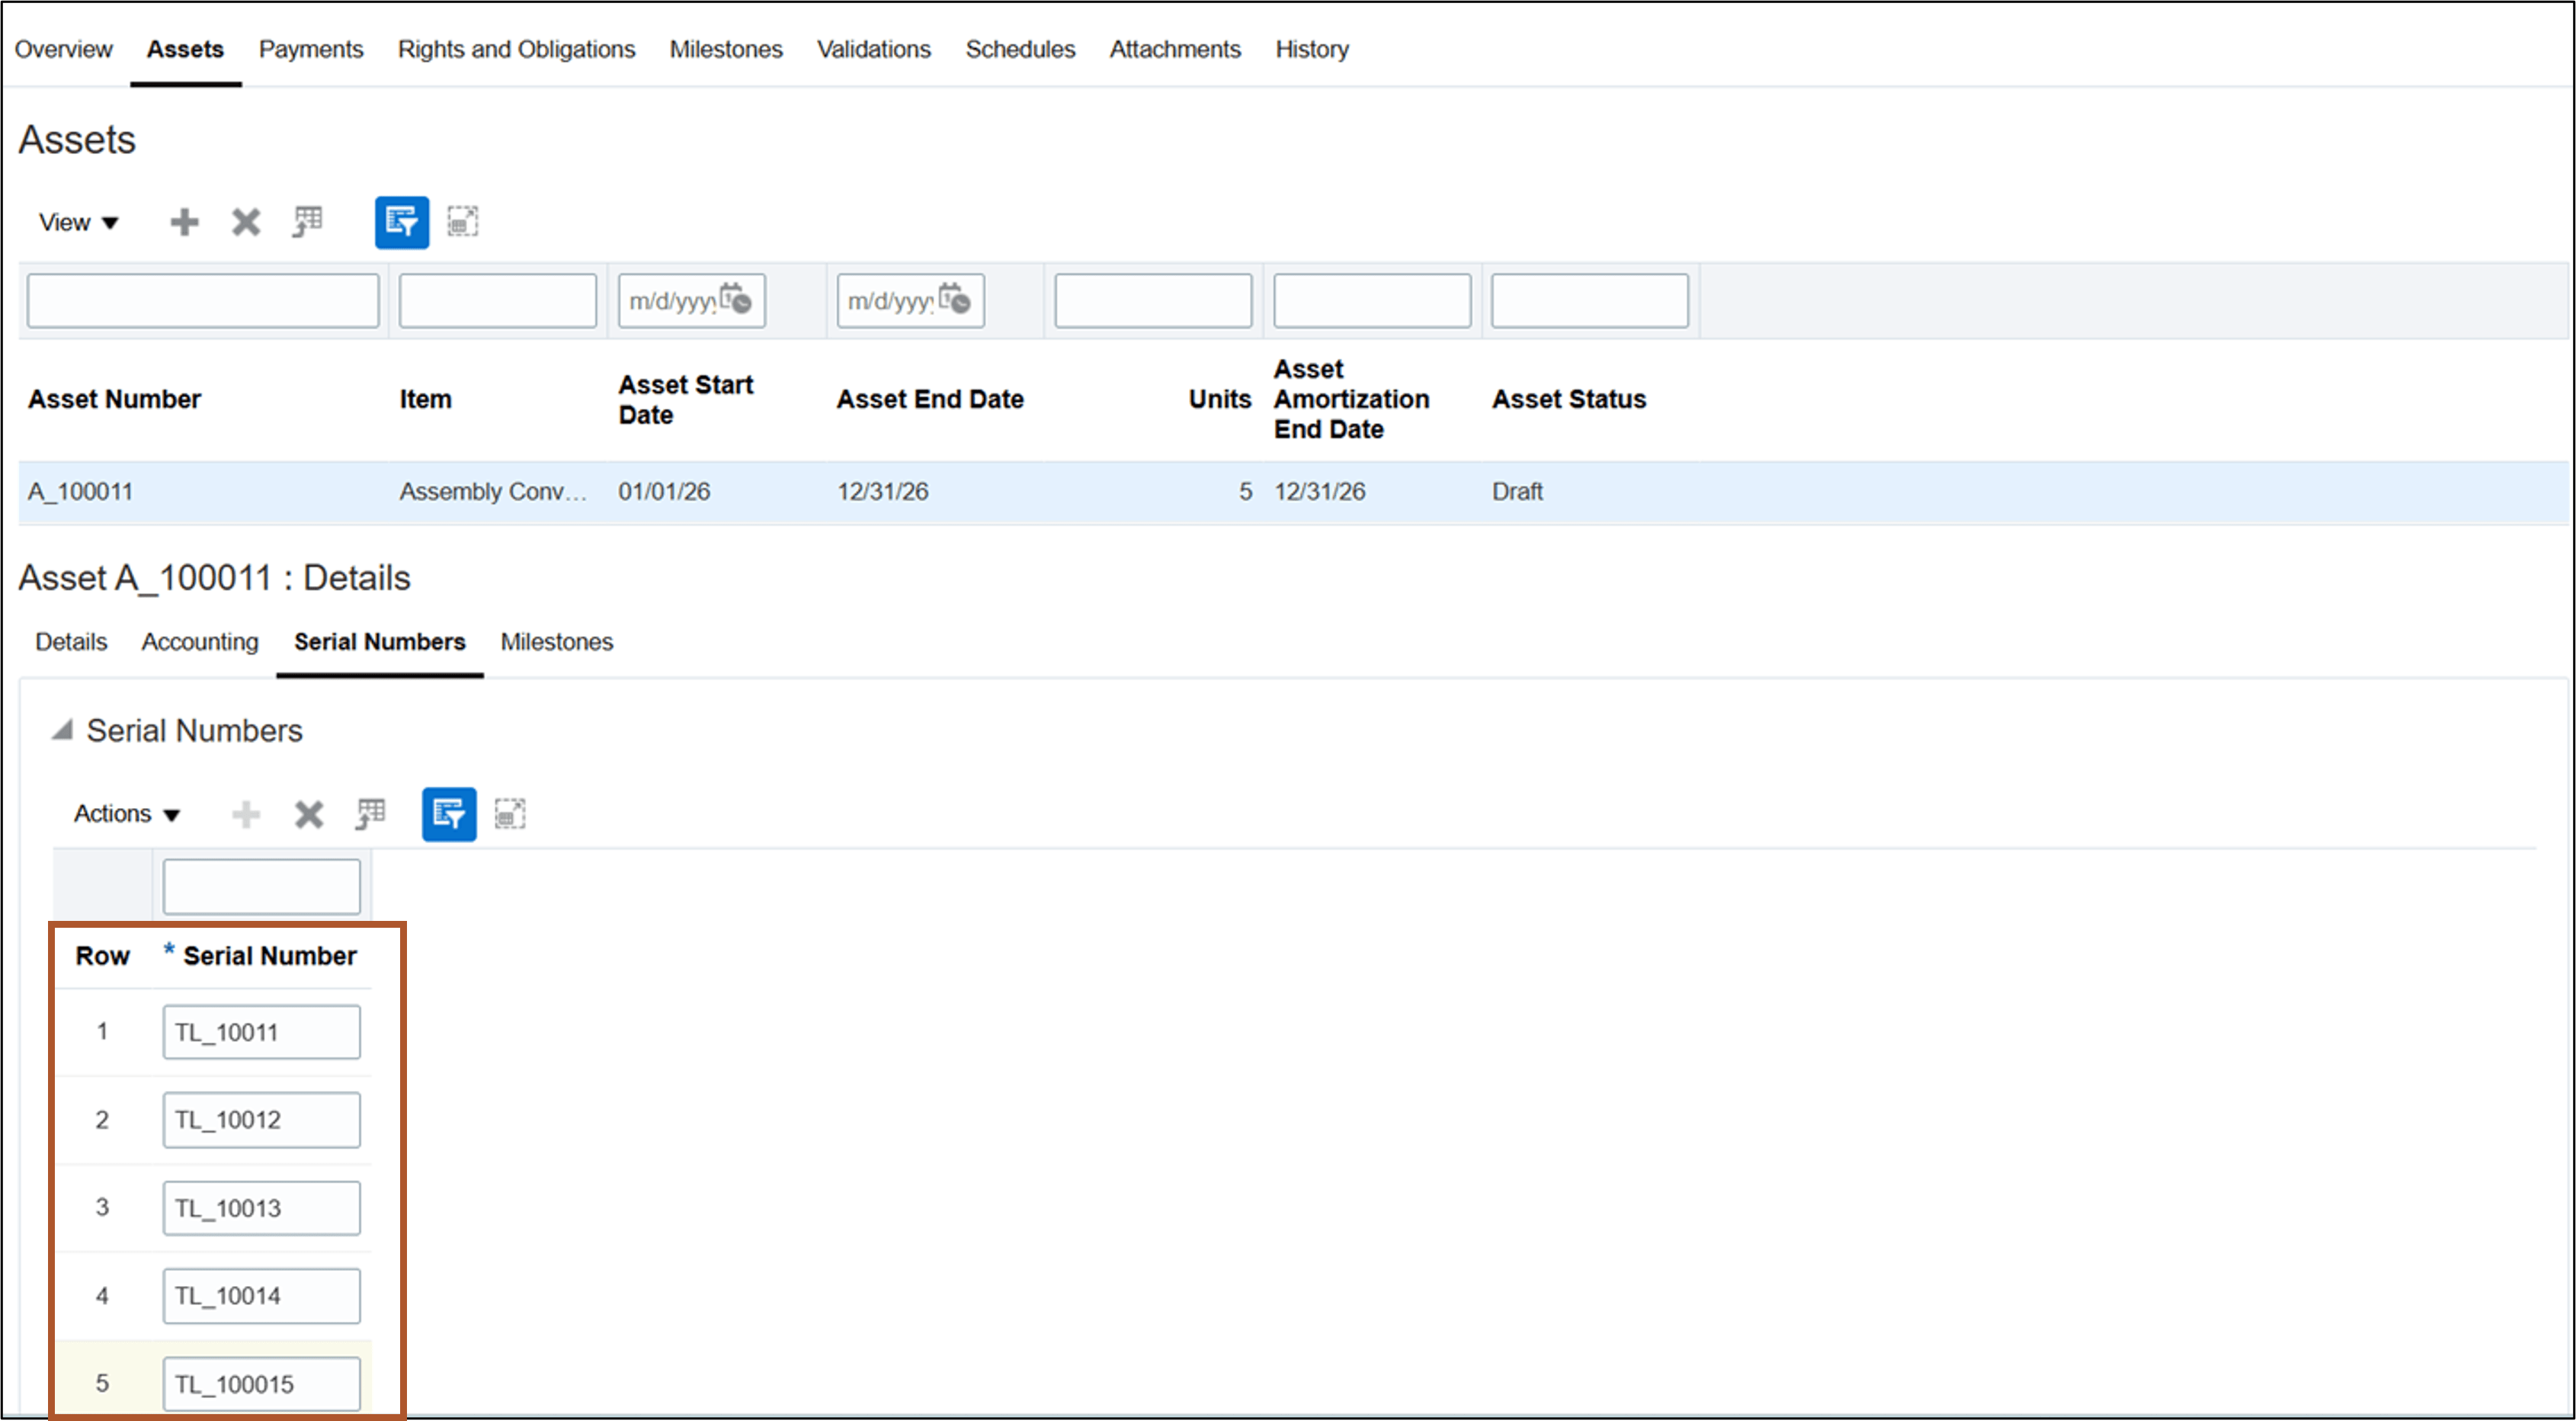Click the Draft status cell

click(1517, 492)
